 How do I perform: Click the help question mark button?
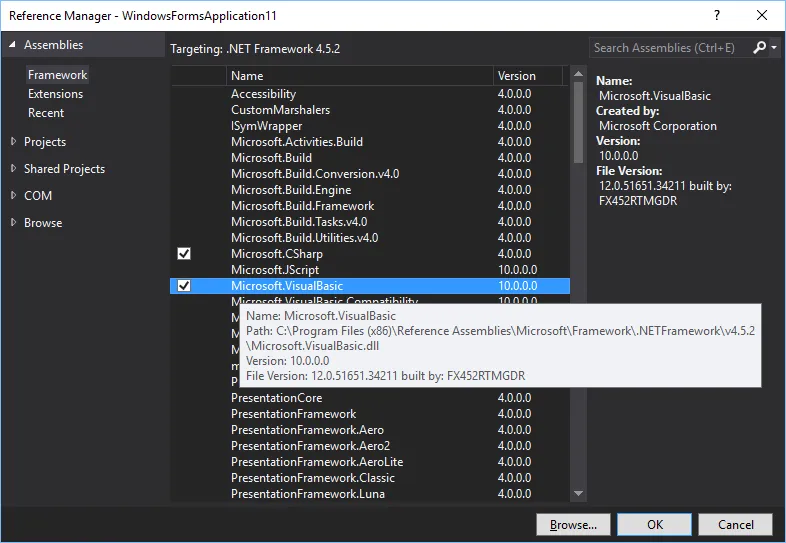[x=717, y=15]
